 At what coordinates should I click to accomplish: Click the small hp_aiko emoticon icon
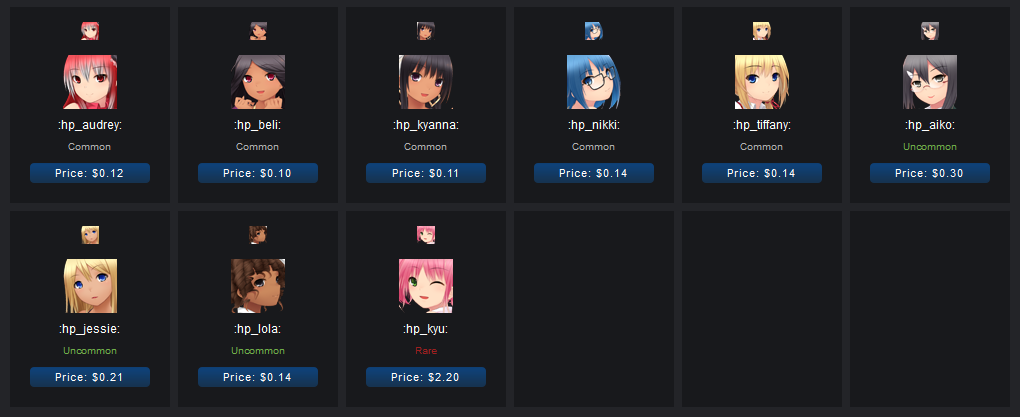pyautogui.click(x=930, y=31)
